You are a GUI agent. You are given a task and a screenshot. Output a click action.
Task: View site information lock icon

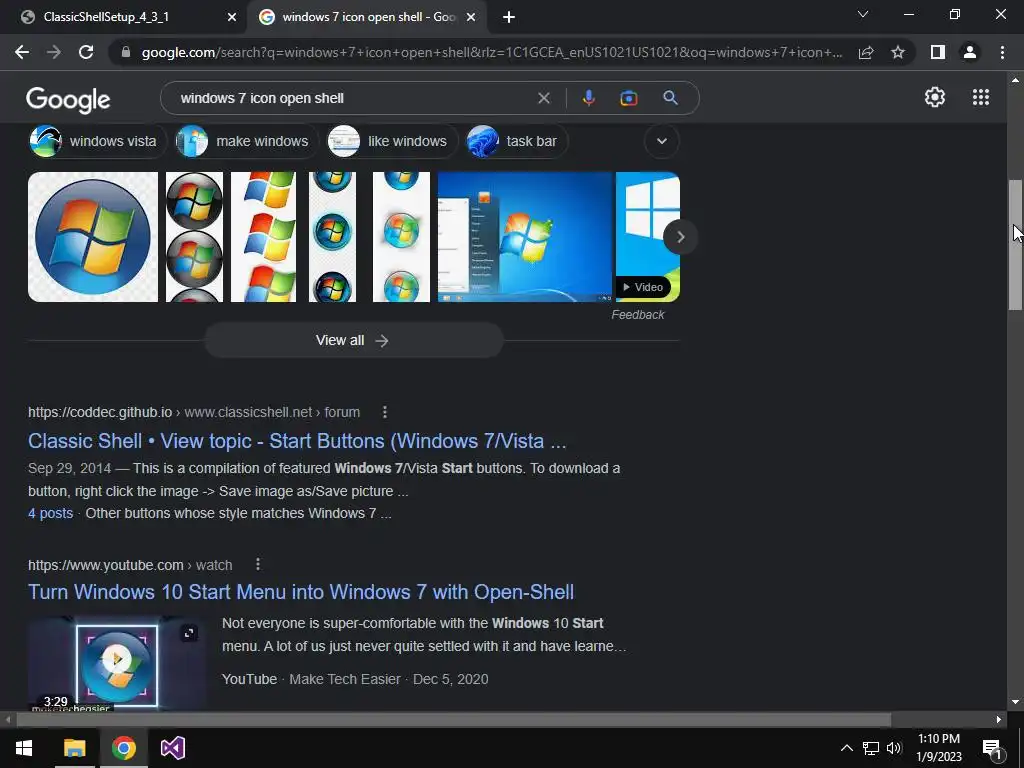pos(126,52)
